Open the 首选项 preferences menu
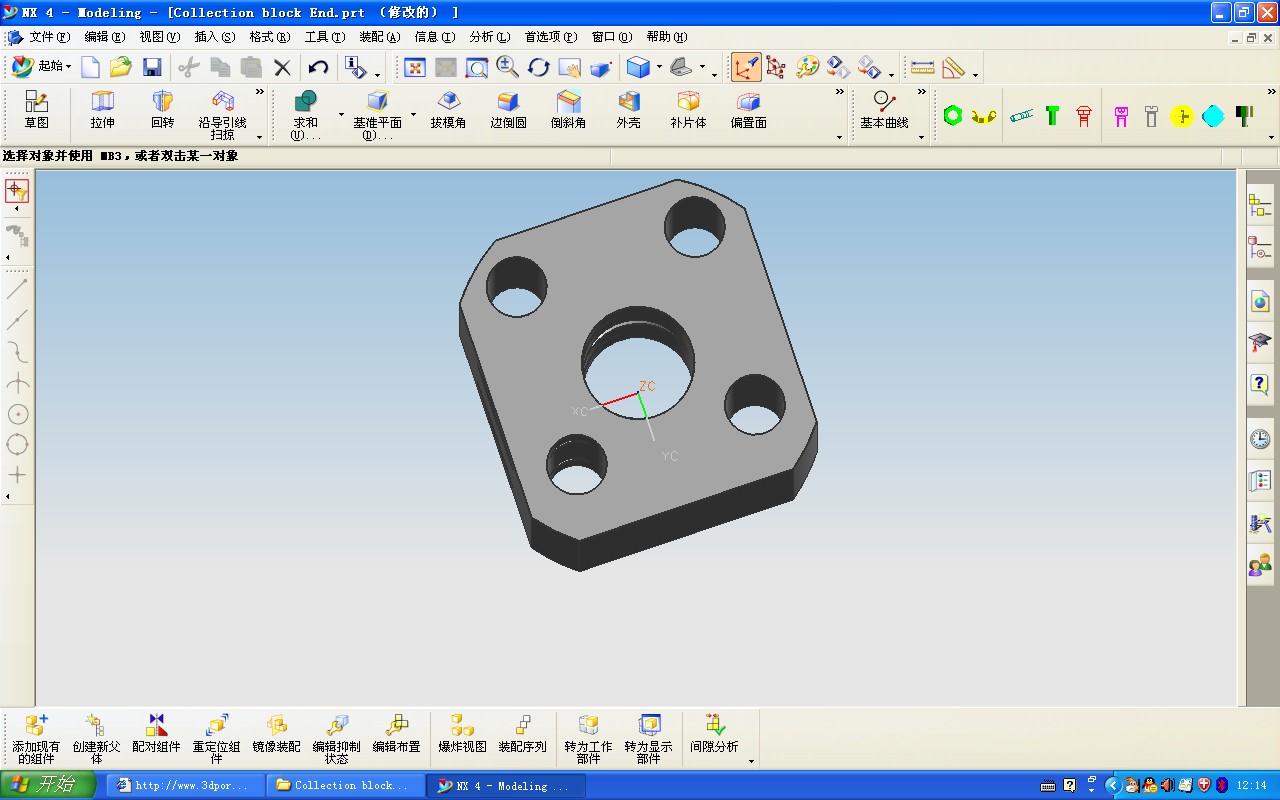Screen dimensions: 1280x800 point(551,37)
